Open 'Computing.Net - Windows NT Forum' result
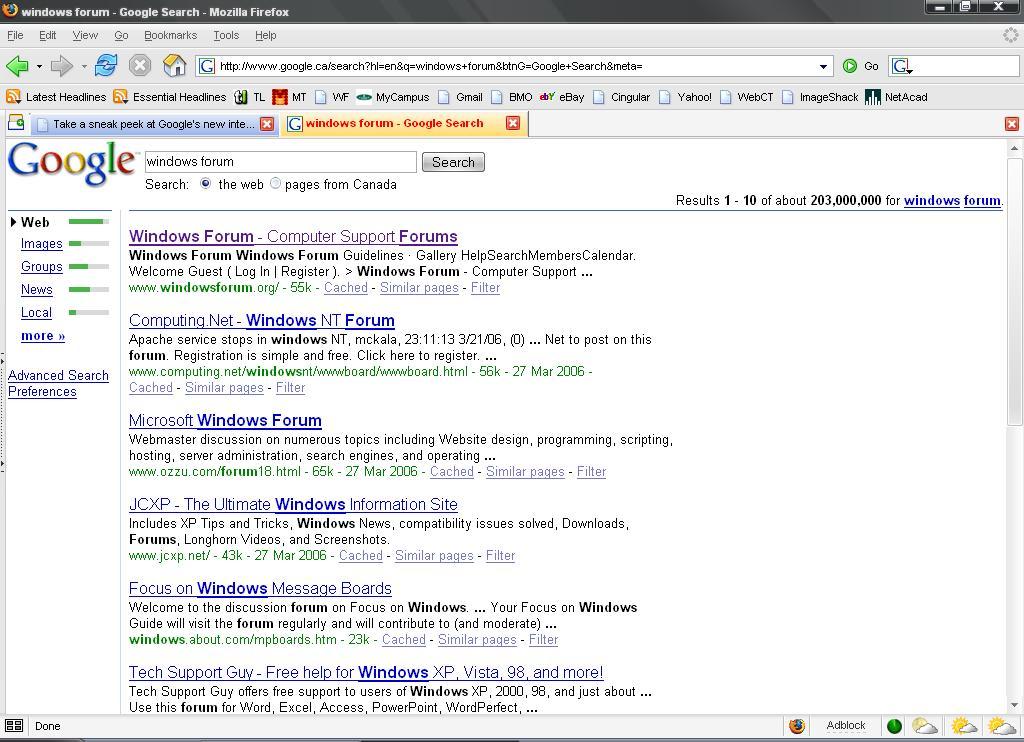Image resolution: width=1024 pixels, height=742 pixels. coord(262,320)
